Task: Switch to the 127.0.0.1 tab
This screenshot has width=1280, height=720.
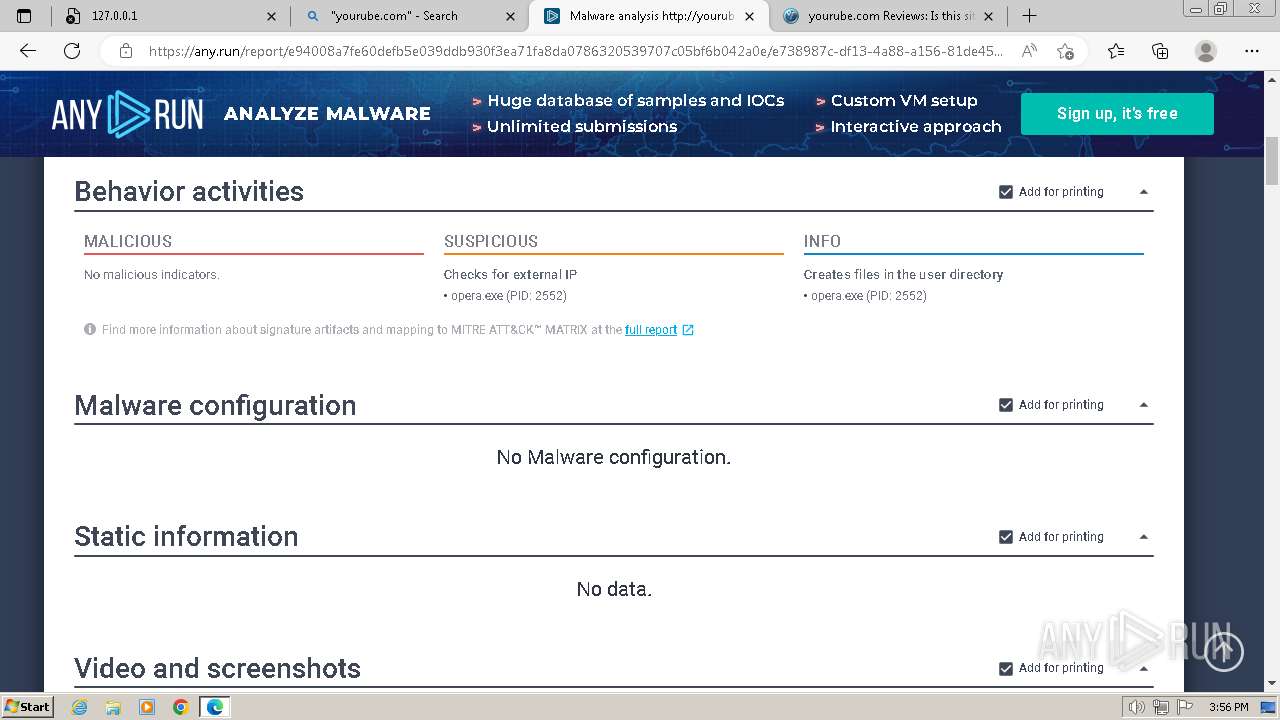Action: tap(170, 16)
